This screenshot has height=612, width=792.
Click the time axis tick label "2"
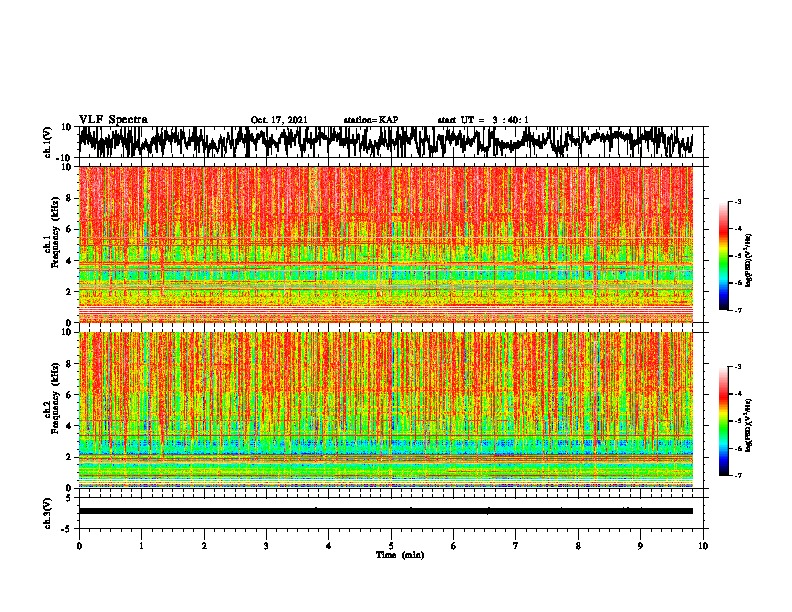click(x=204, y=546)
